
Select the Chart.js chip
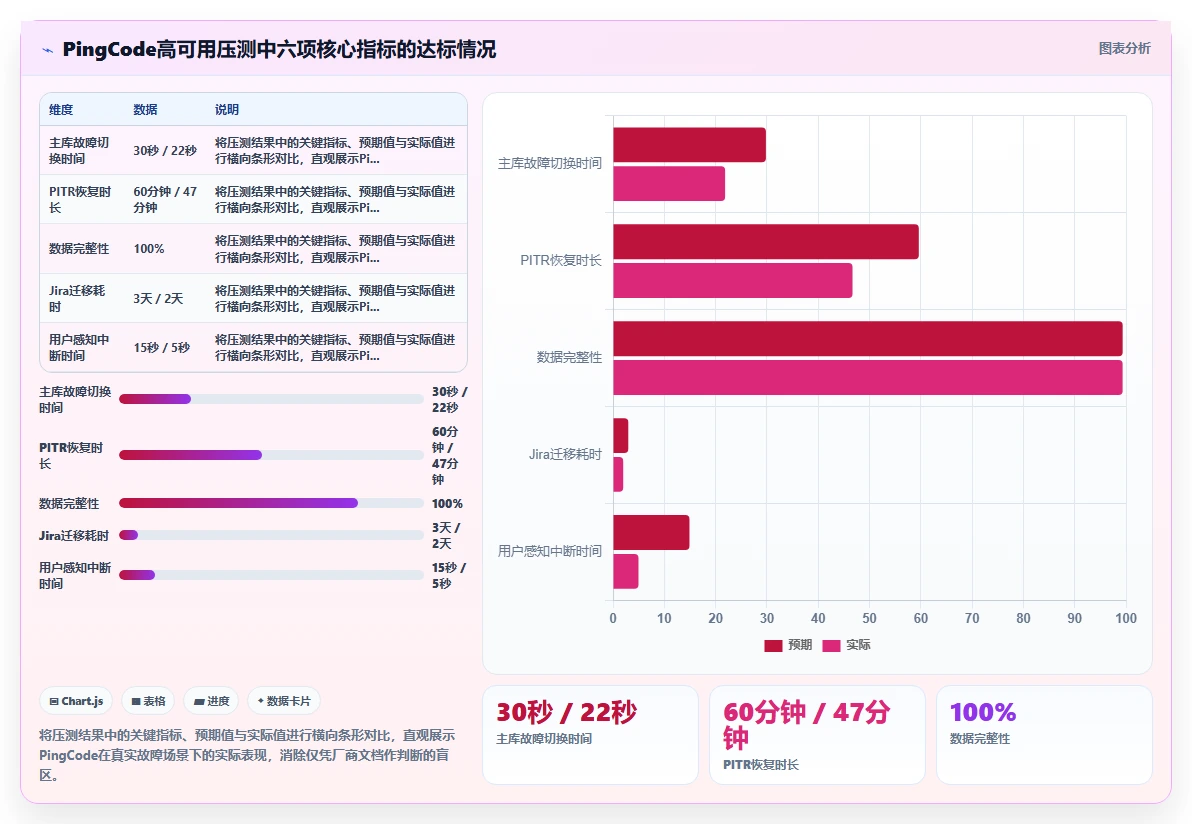[76, 701]
